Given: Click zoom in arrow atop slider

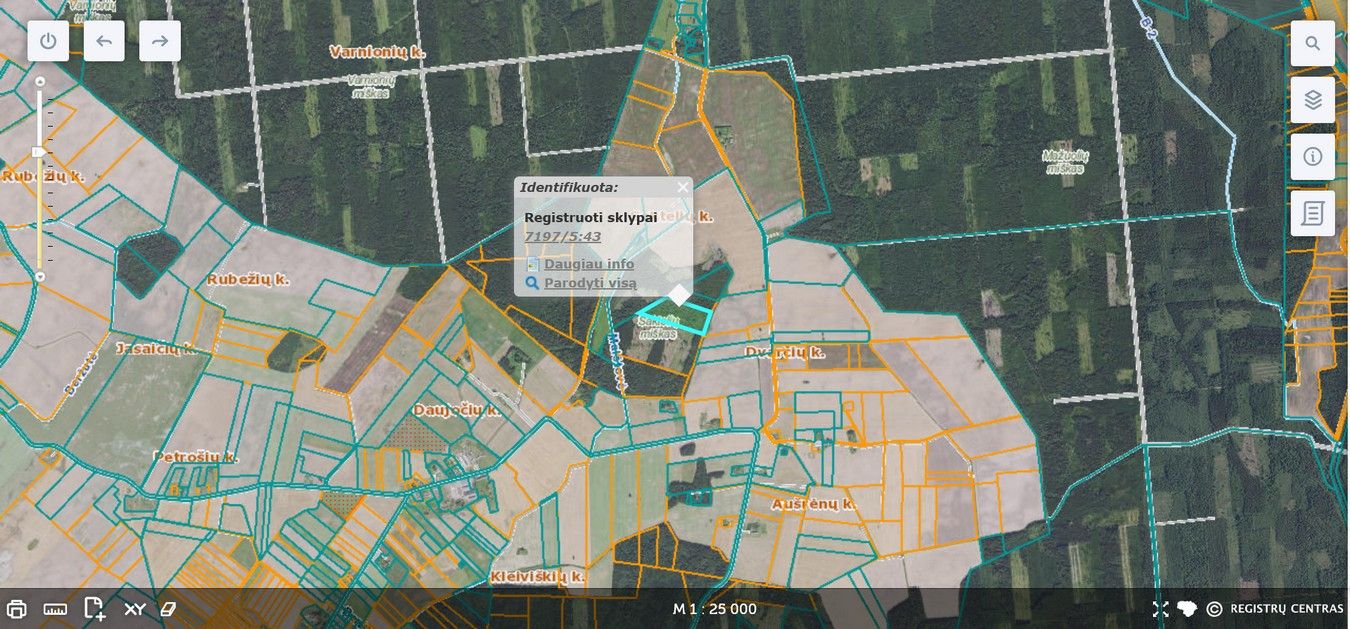Looking at the screenshot, I should tap(40, 81).
